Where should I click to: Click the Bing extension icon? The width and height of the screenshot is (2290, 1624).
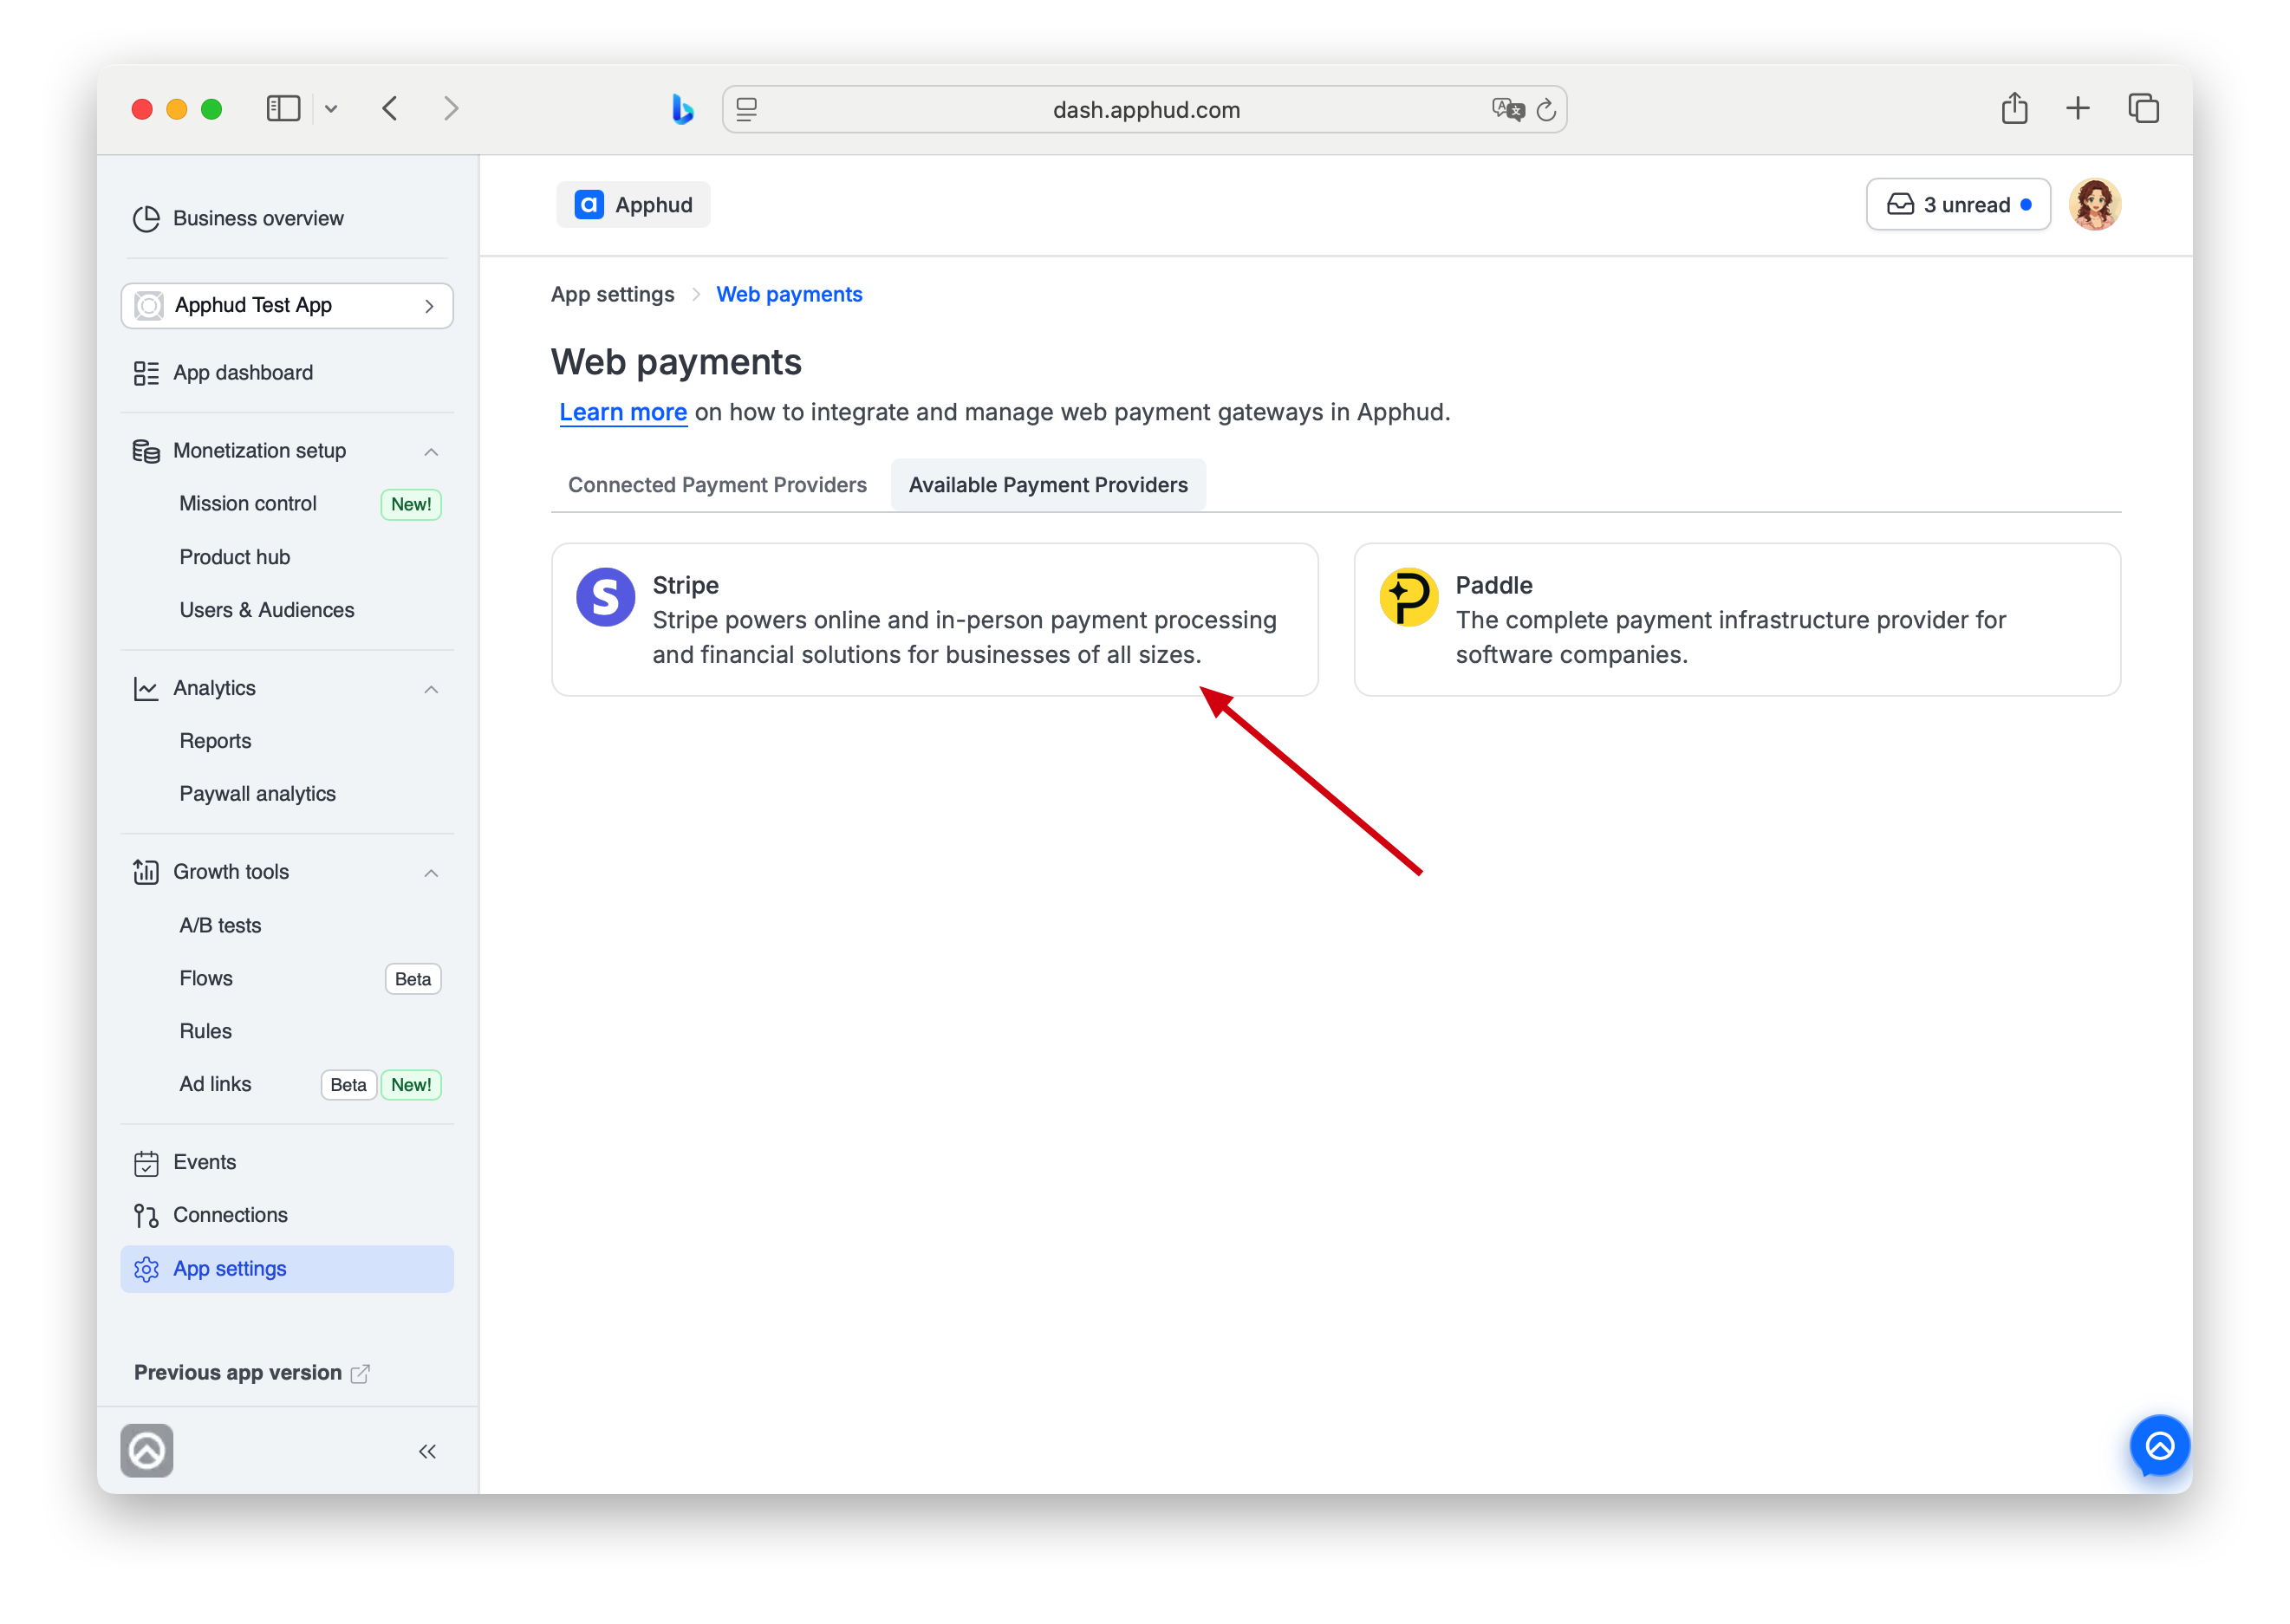683,108
